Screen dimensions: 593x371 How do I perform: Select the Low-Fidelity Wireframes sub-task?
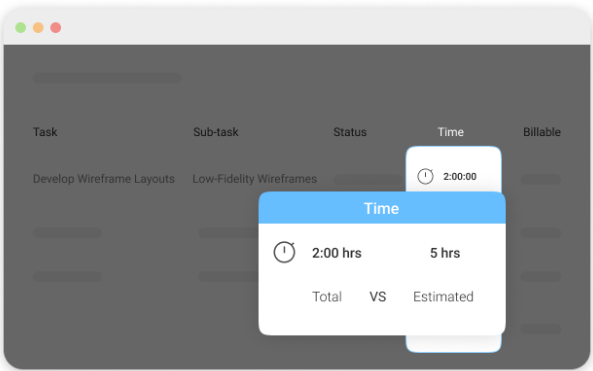[x=255, y=179]
